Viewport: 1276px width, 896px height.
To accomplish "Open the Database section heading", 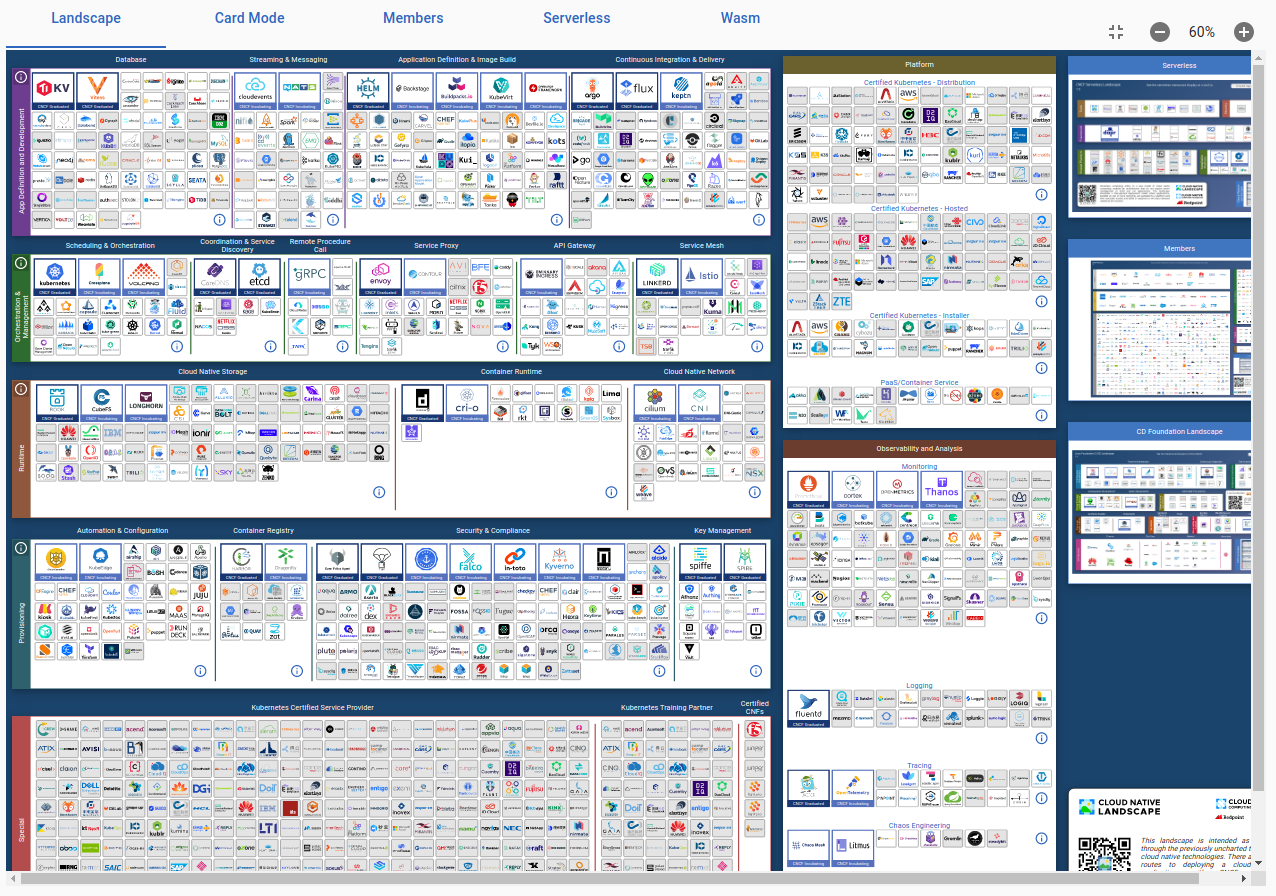I will coord(131,60).
